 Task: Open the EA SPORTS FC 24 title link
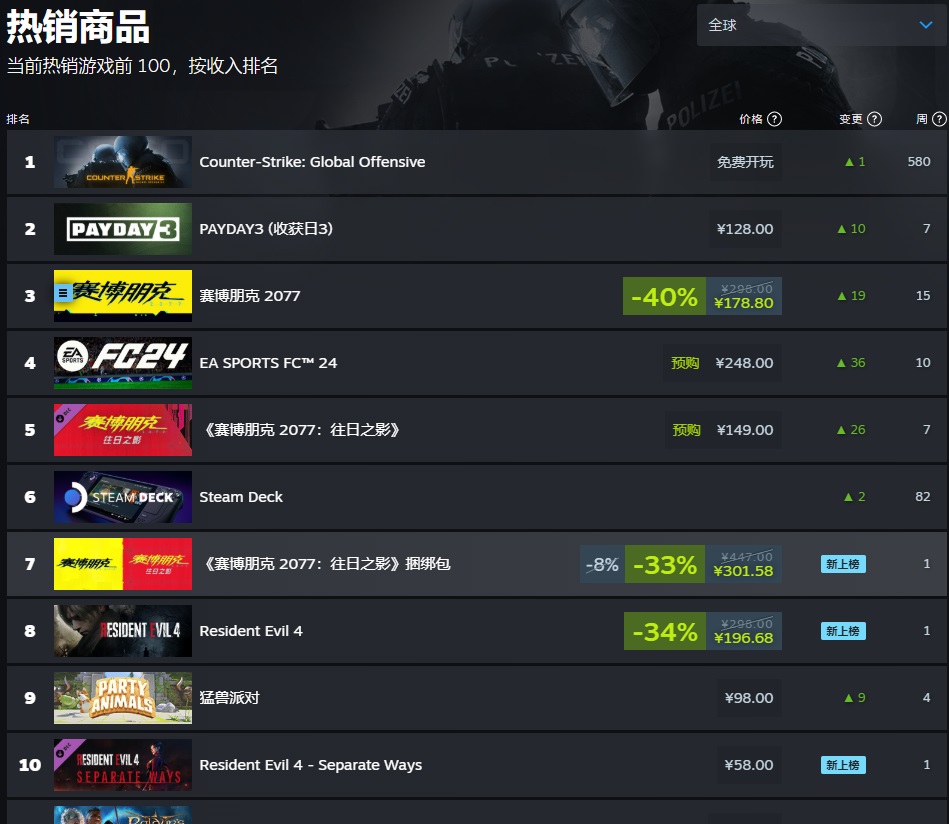(x=268, y=363)
